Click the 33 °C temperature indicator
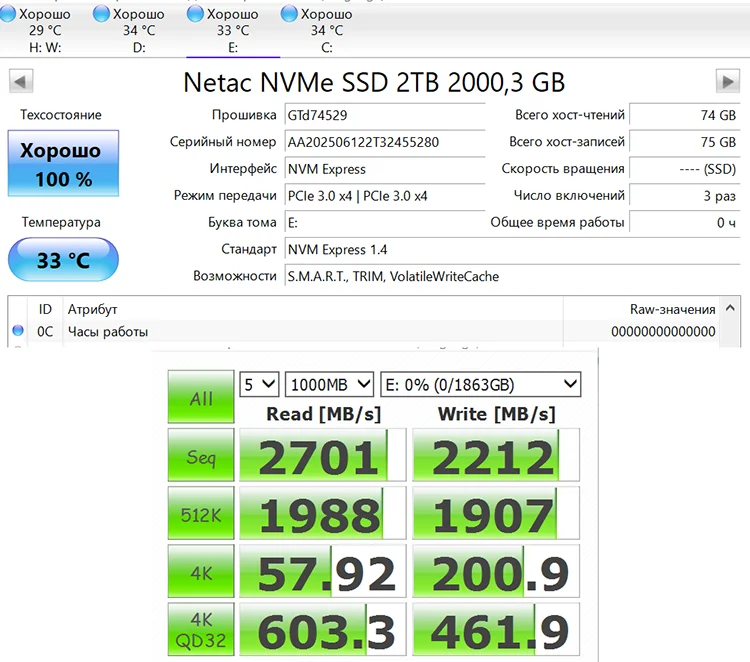Viewport: 750px width, 662px height. 63,260
